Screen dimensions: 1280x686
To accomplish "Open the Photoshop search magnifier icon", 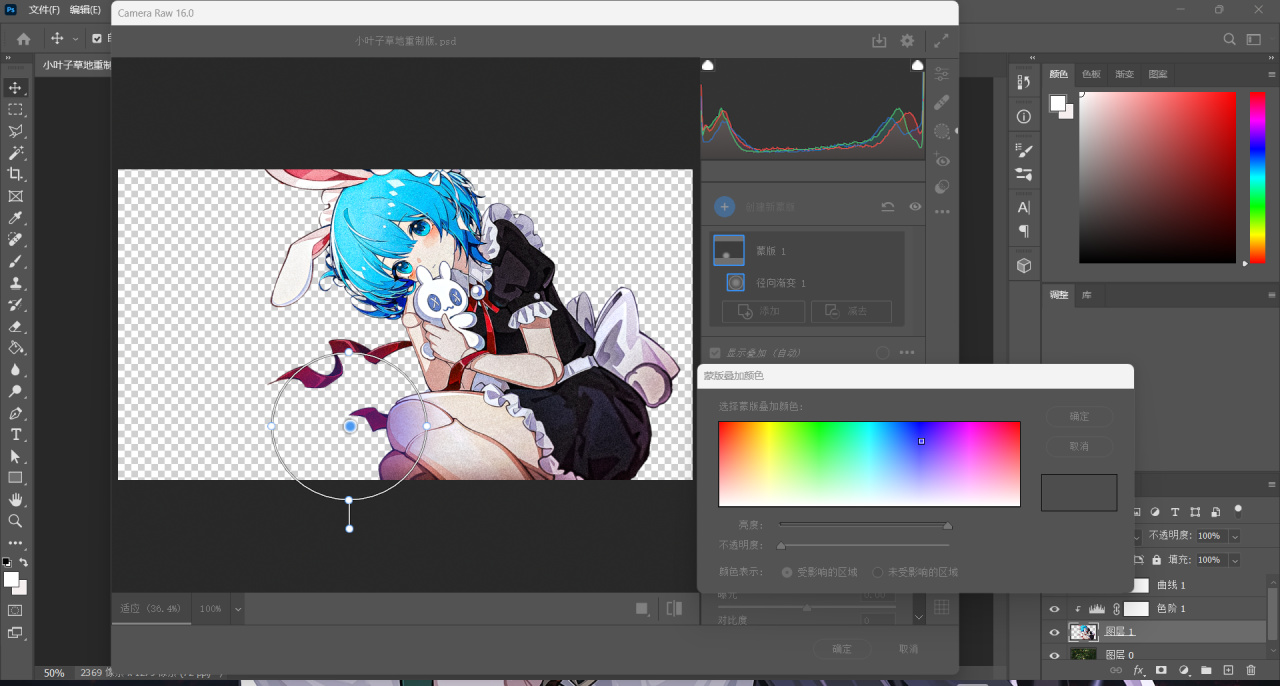I will (x=1230, y=39).
